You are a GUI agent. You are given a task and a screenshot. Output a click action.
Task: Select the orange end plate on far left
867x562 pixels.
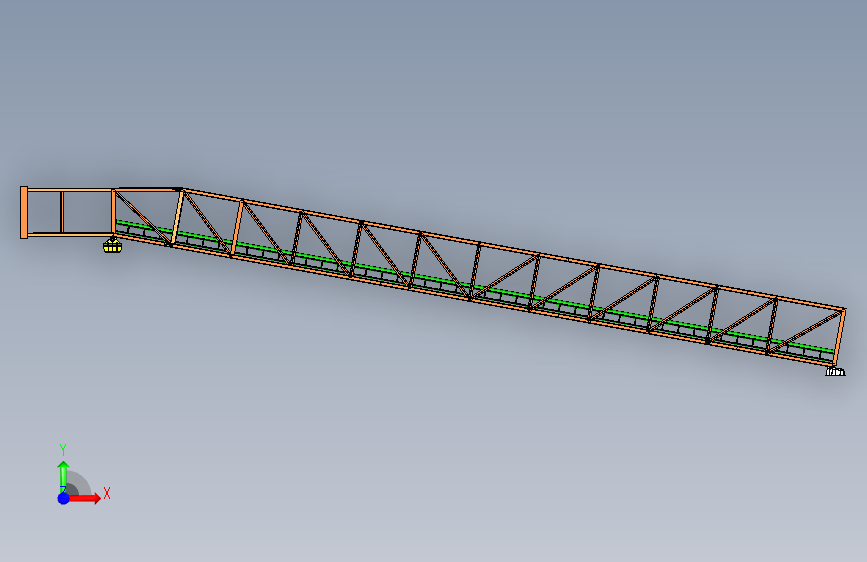click(x=24, y=212)
